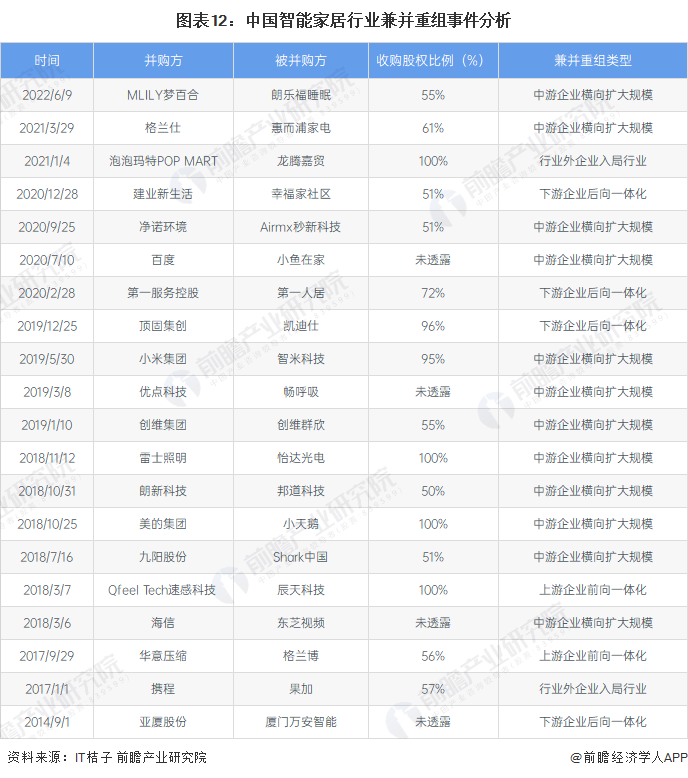Click the 并购方 column header
The width and height of the screenshot is (688, 778).
click(163, 61)
